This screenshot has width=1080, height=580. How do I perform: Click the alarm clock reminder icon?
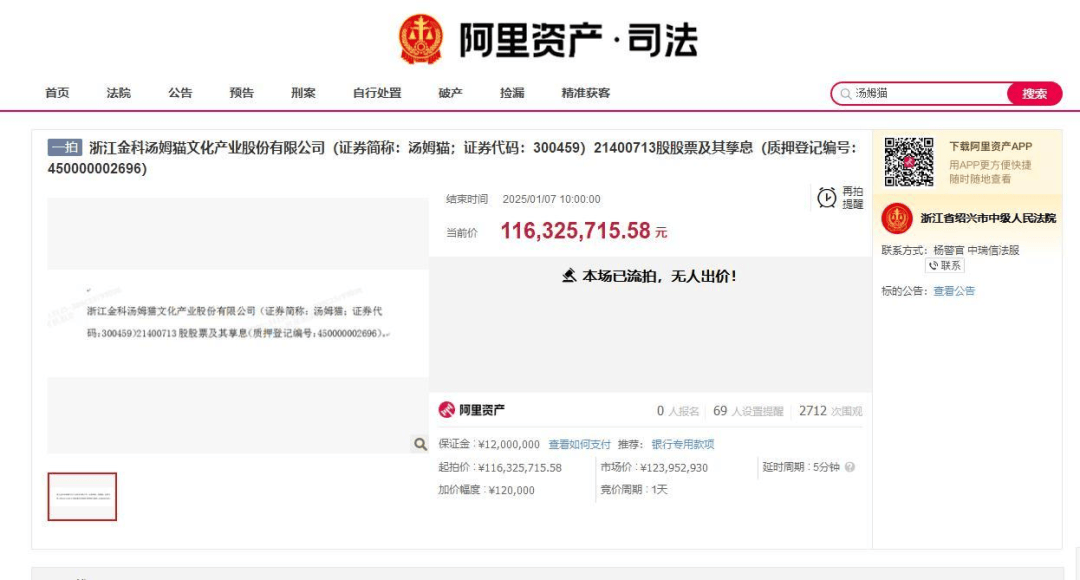click(827, 198)
